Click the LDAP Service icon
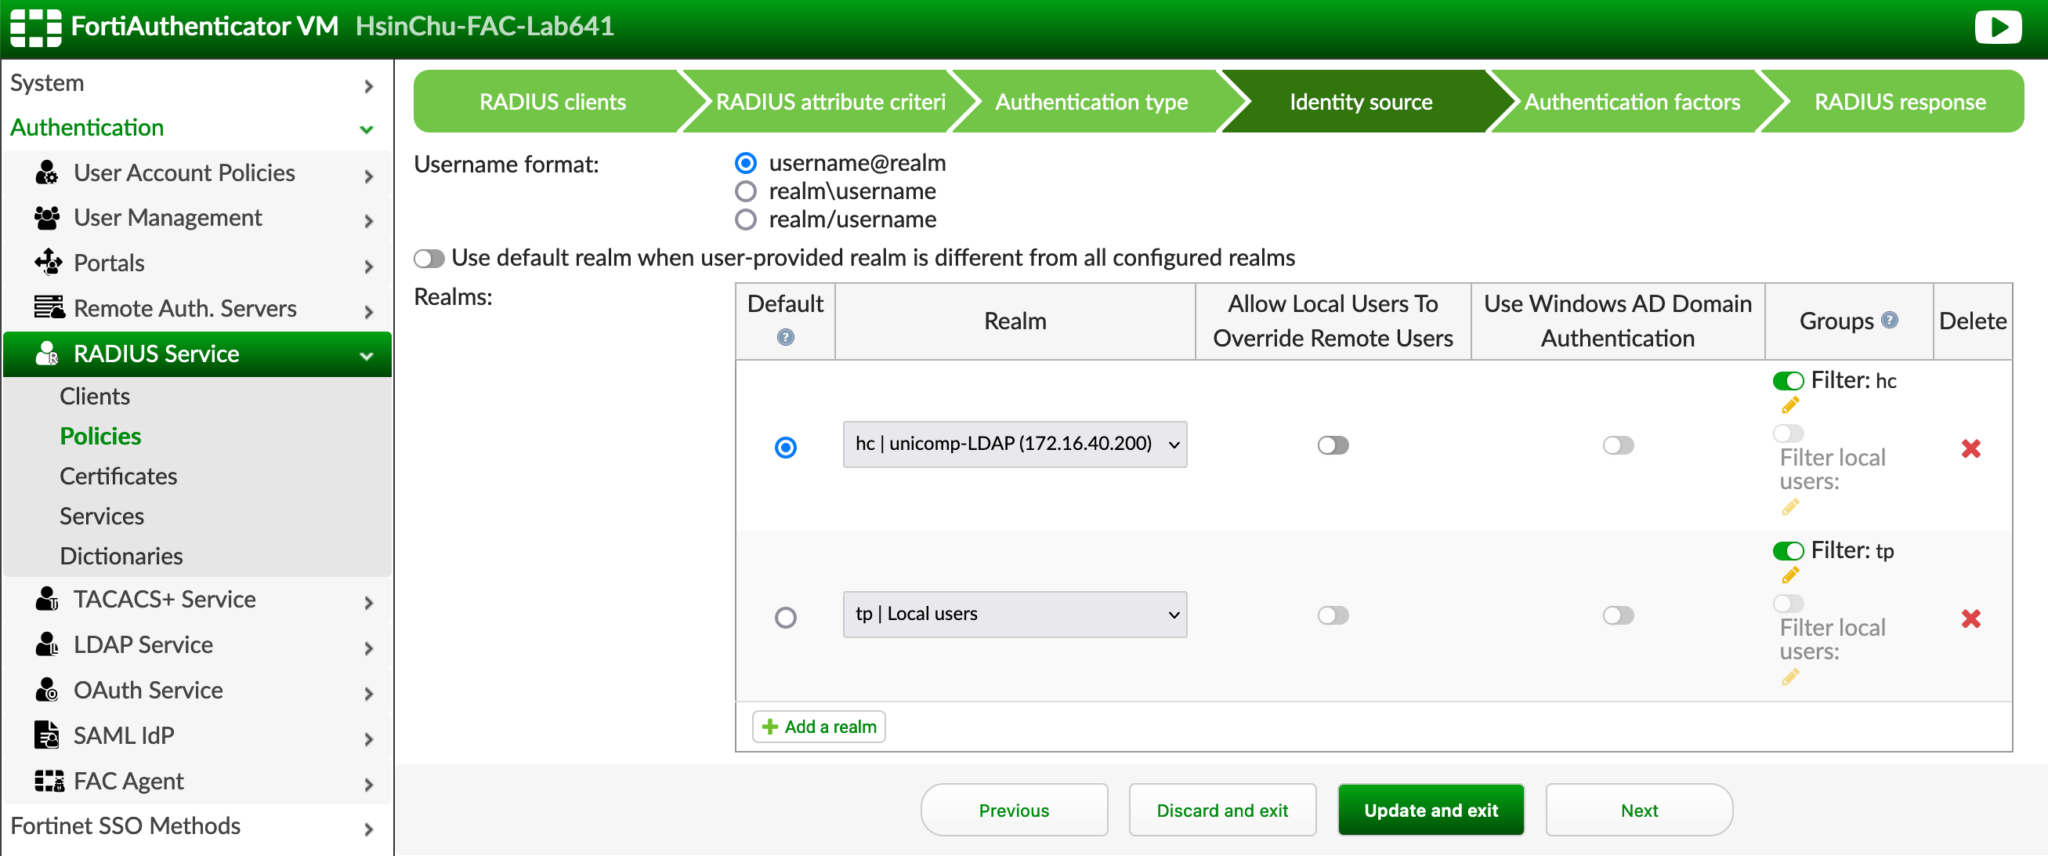 (x=47, y=645)
